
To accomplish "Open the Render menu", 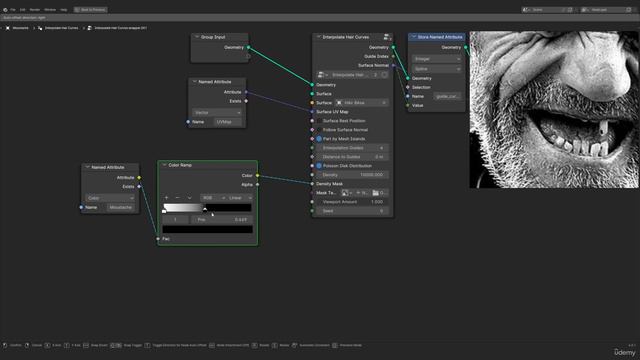I will coord(35,10).
